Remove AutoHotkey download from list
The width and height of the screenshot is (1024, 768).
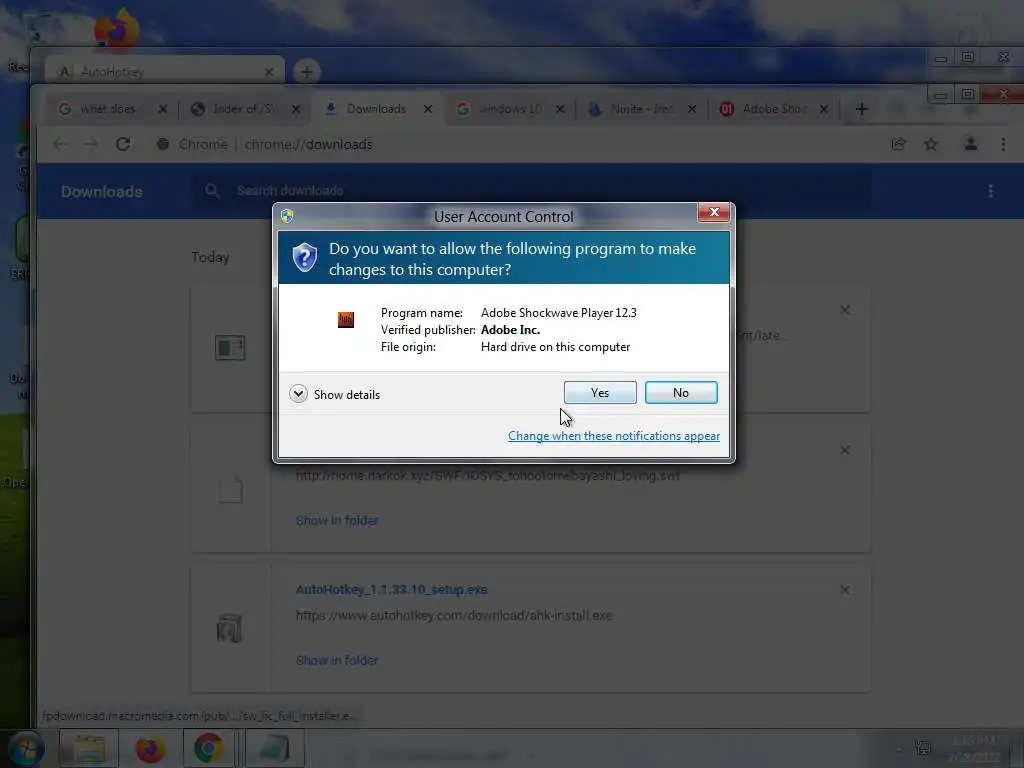point(844,590)
